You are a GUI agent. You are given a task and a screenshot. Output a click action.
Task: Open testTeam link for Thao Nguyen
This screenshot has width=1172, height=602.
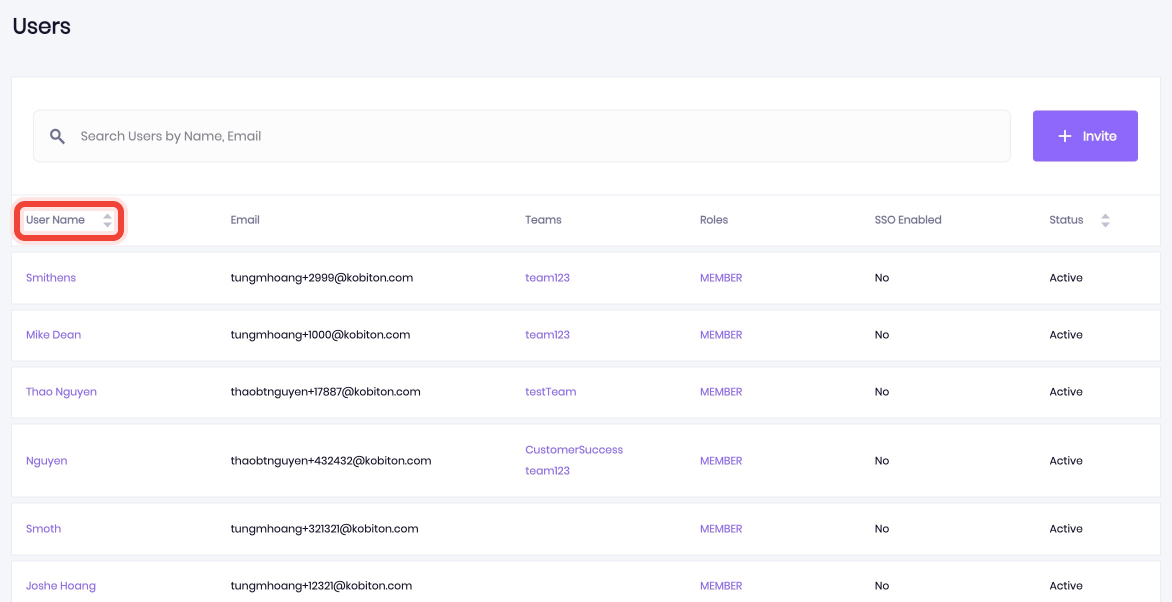pos(550,391)
